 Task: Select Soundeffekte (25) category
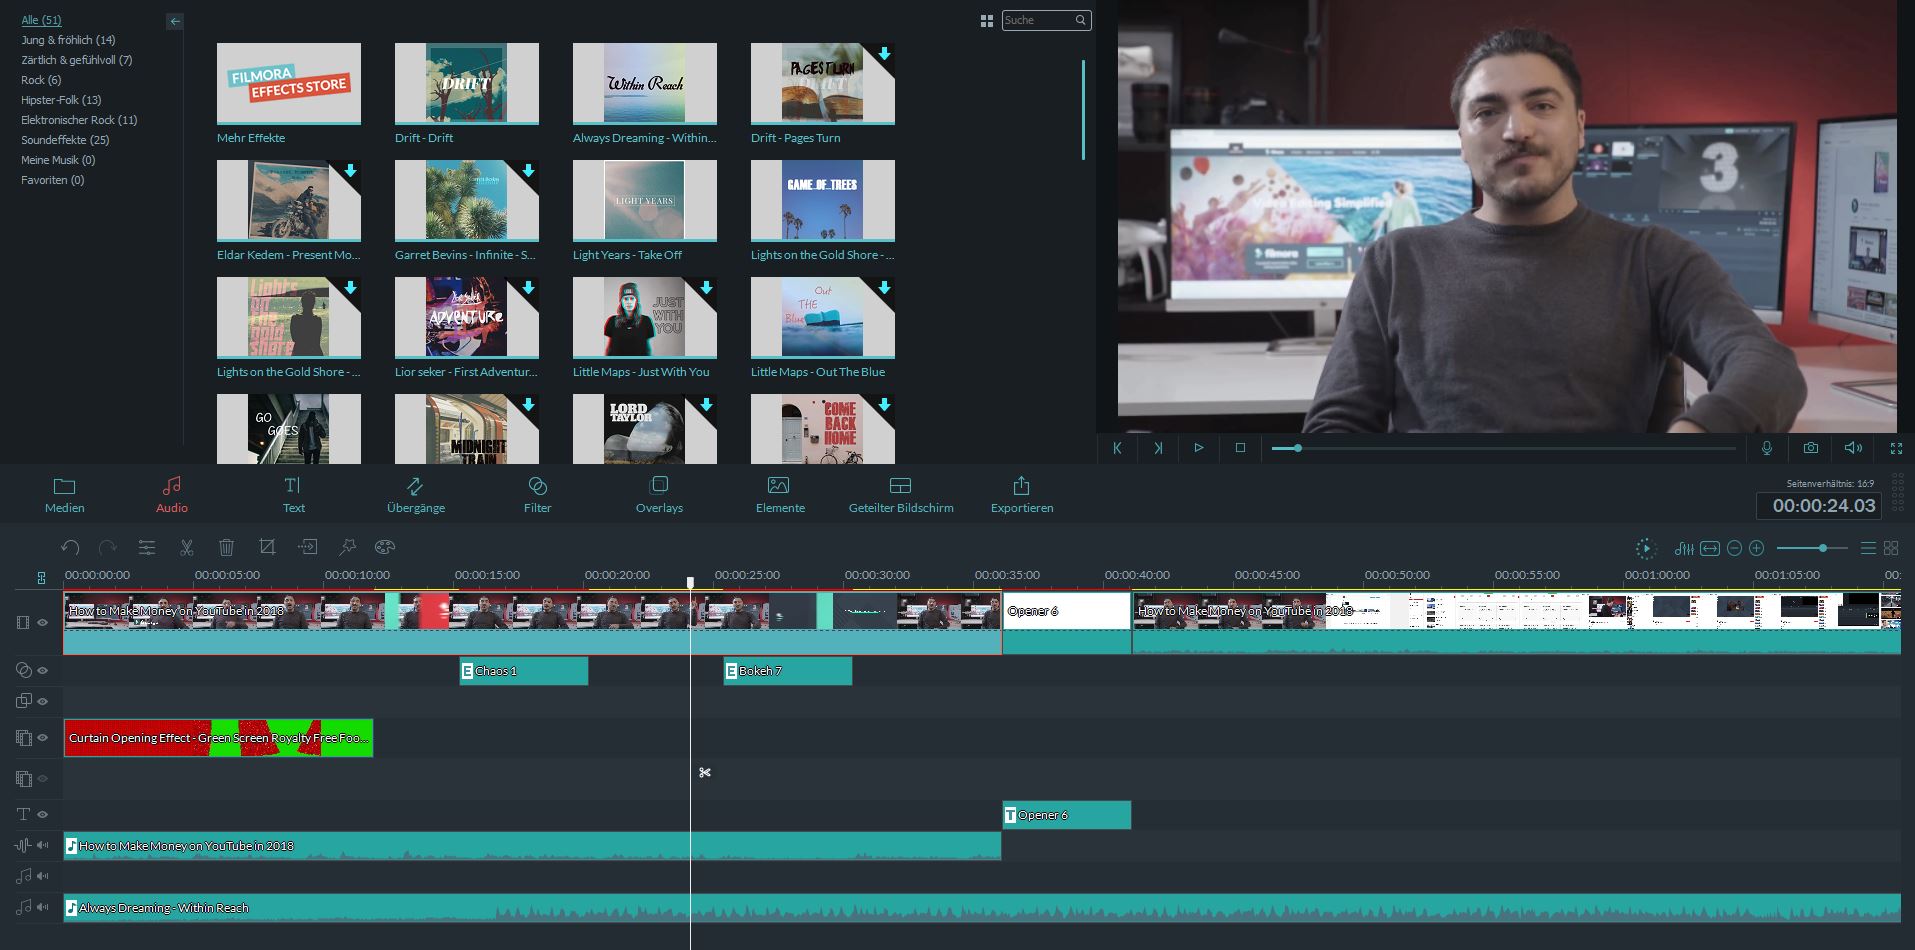tap(65, 140)
